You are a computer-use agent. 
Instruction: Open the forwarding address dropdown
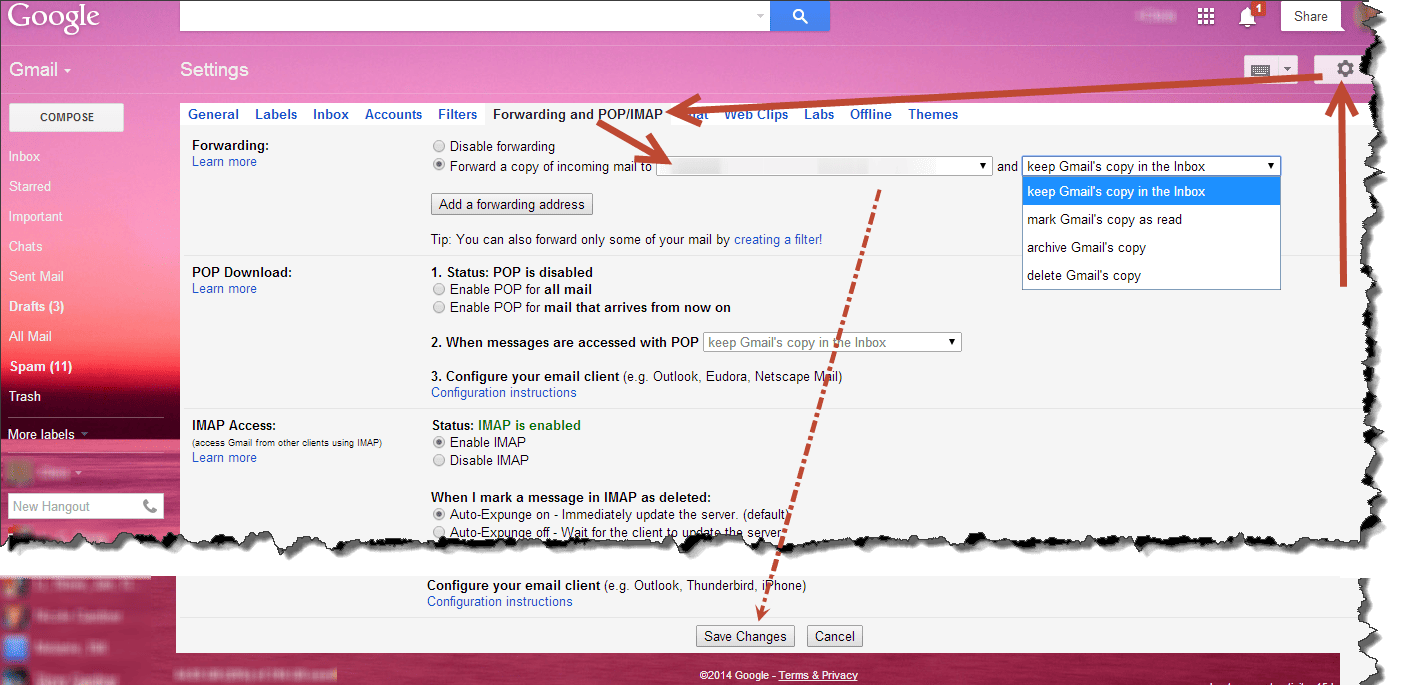(x=823, y=167)
